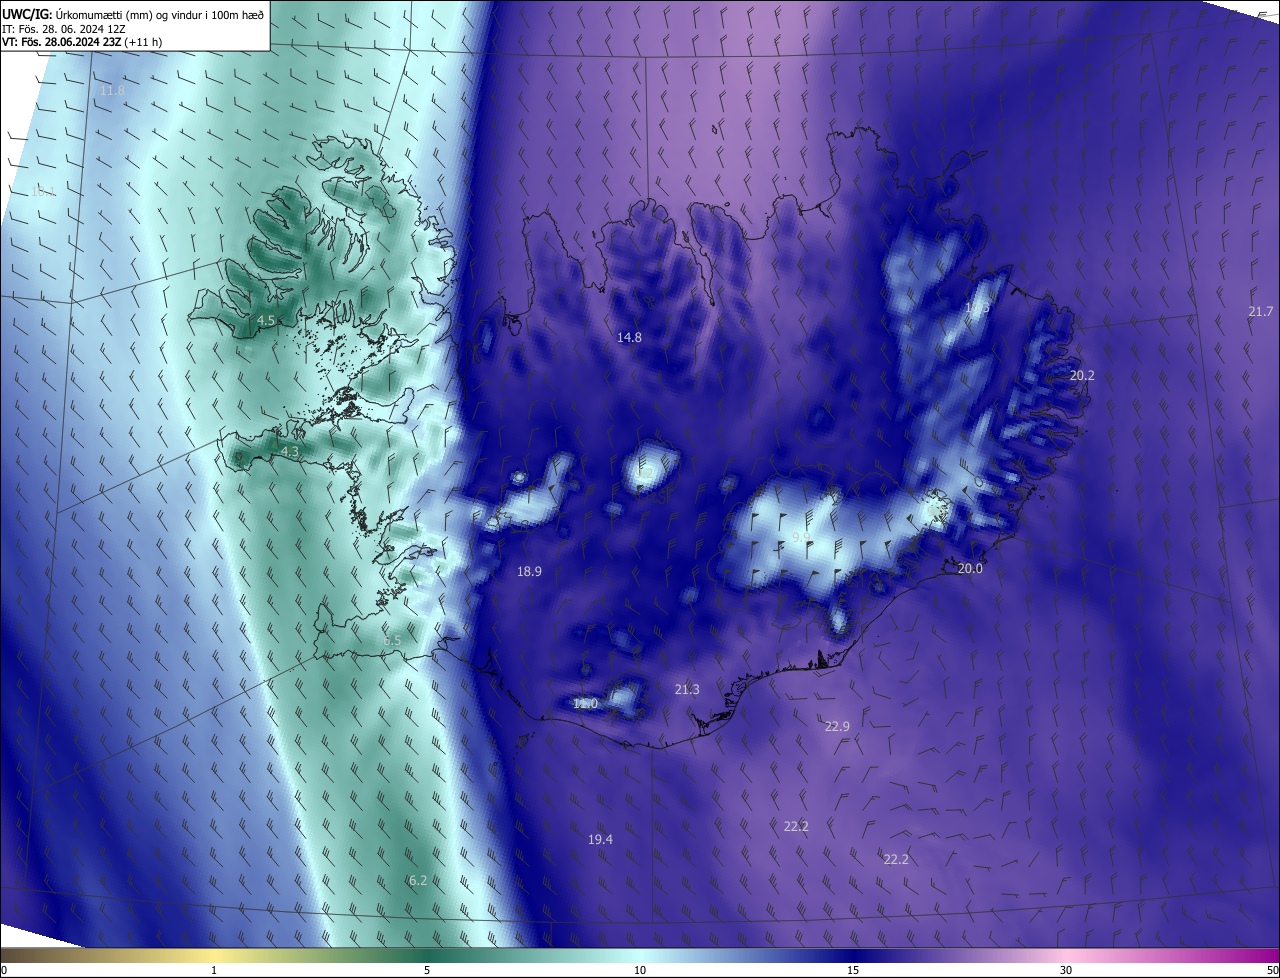Click the 22.9 value on the map
The height and width of the screenshot is (978, 1280).
[x=837, y=726]
